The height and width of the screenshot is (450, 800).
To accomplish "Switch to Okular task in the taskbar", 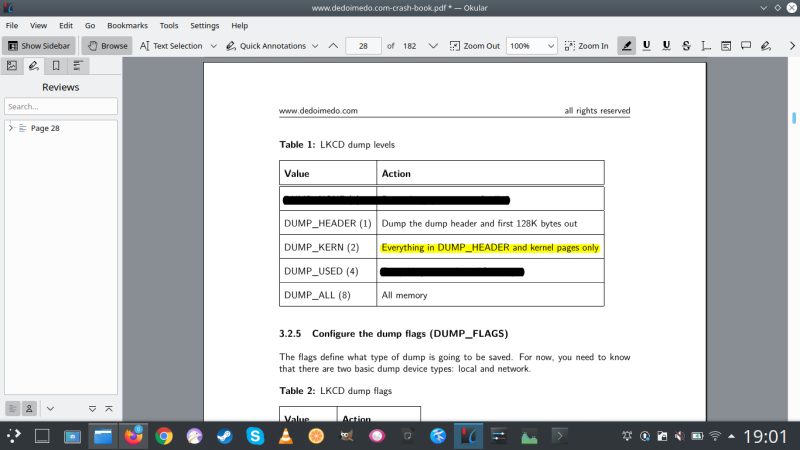I will (x=468, y=436).
